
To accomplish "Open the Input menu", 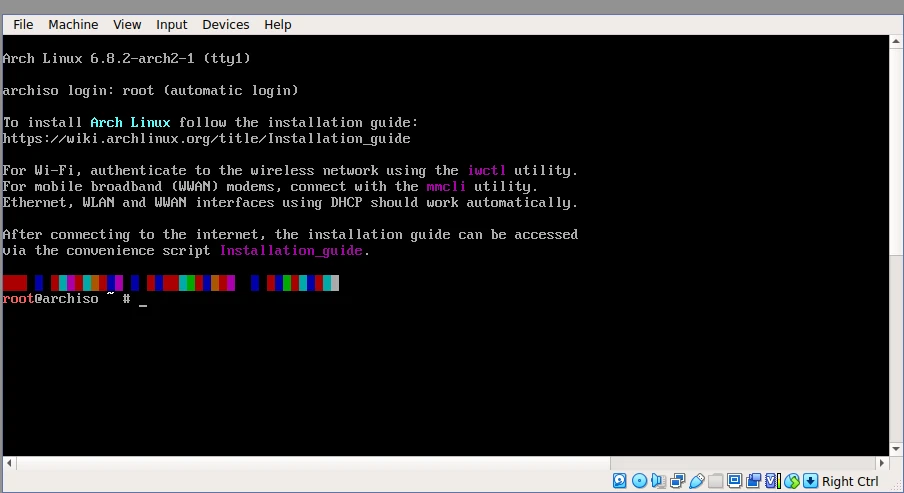I will click(x=172, y=24).
